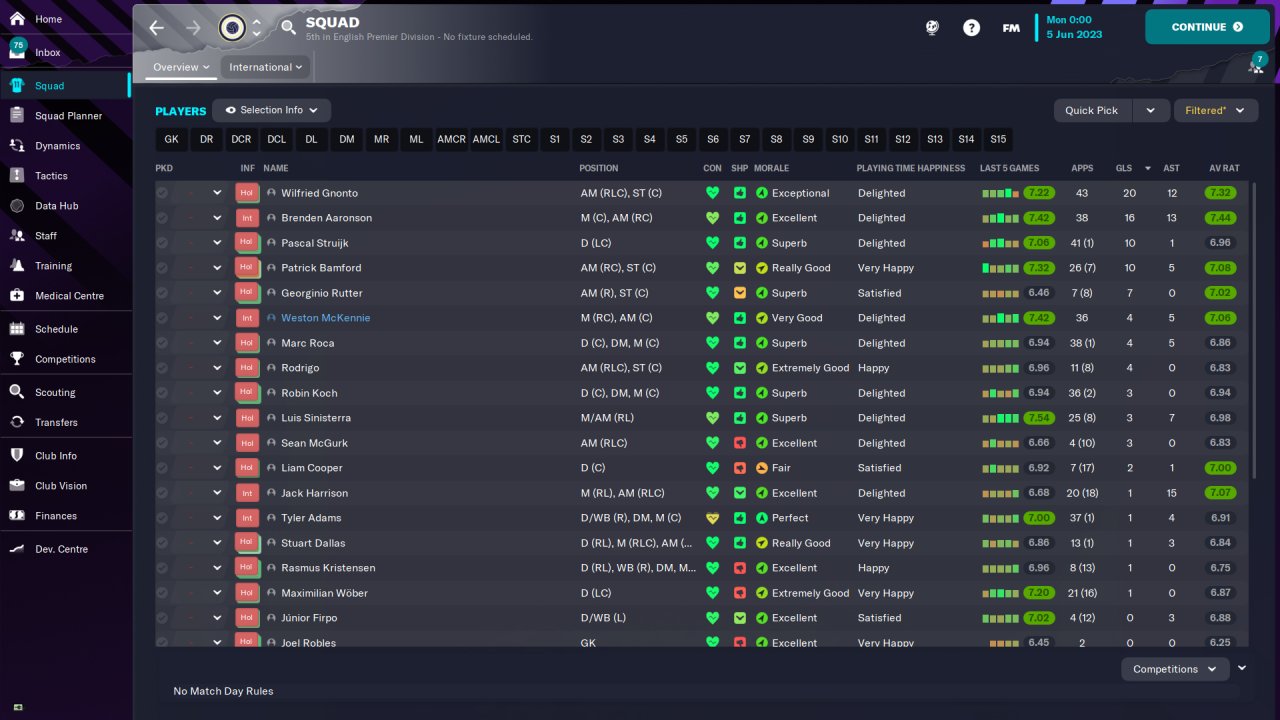Toggle the pick circle for Marc Roca

[x=162, y=343]
